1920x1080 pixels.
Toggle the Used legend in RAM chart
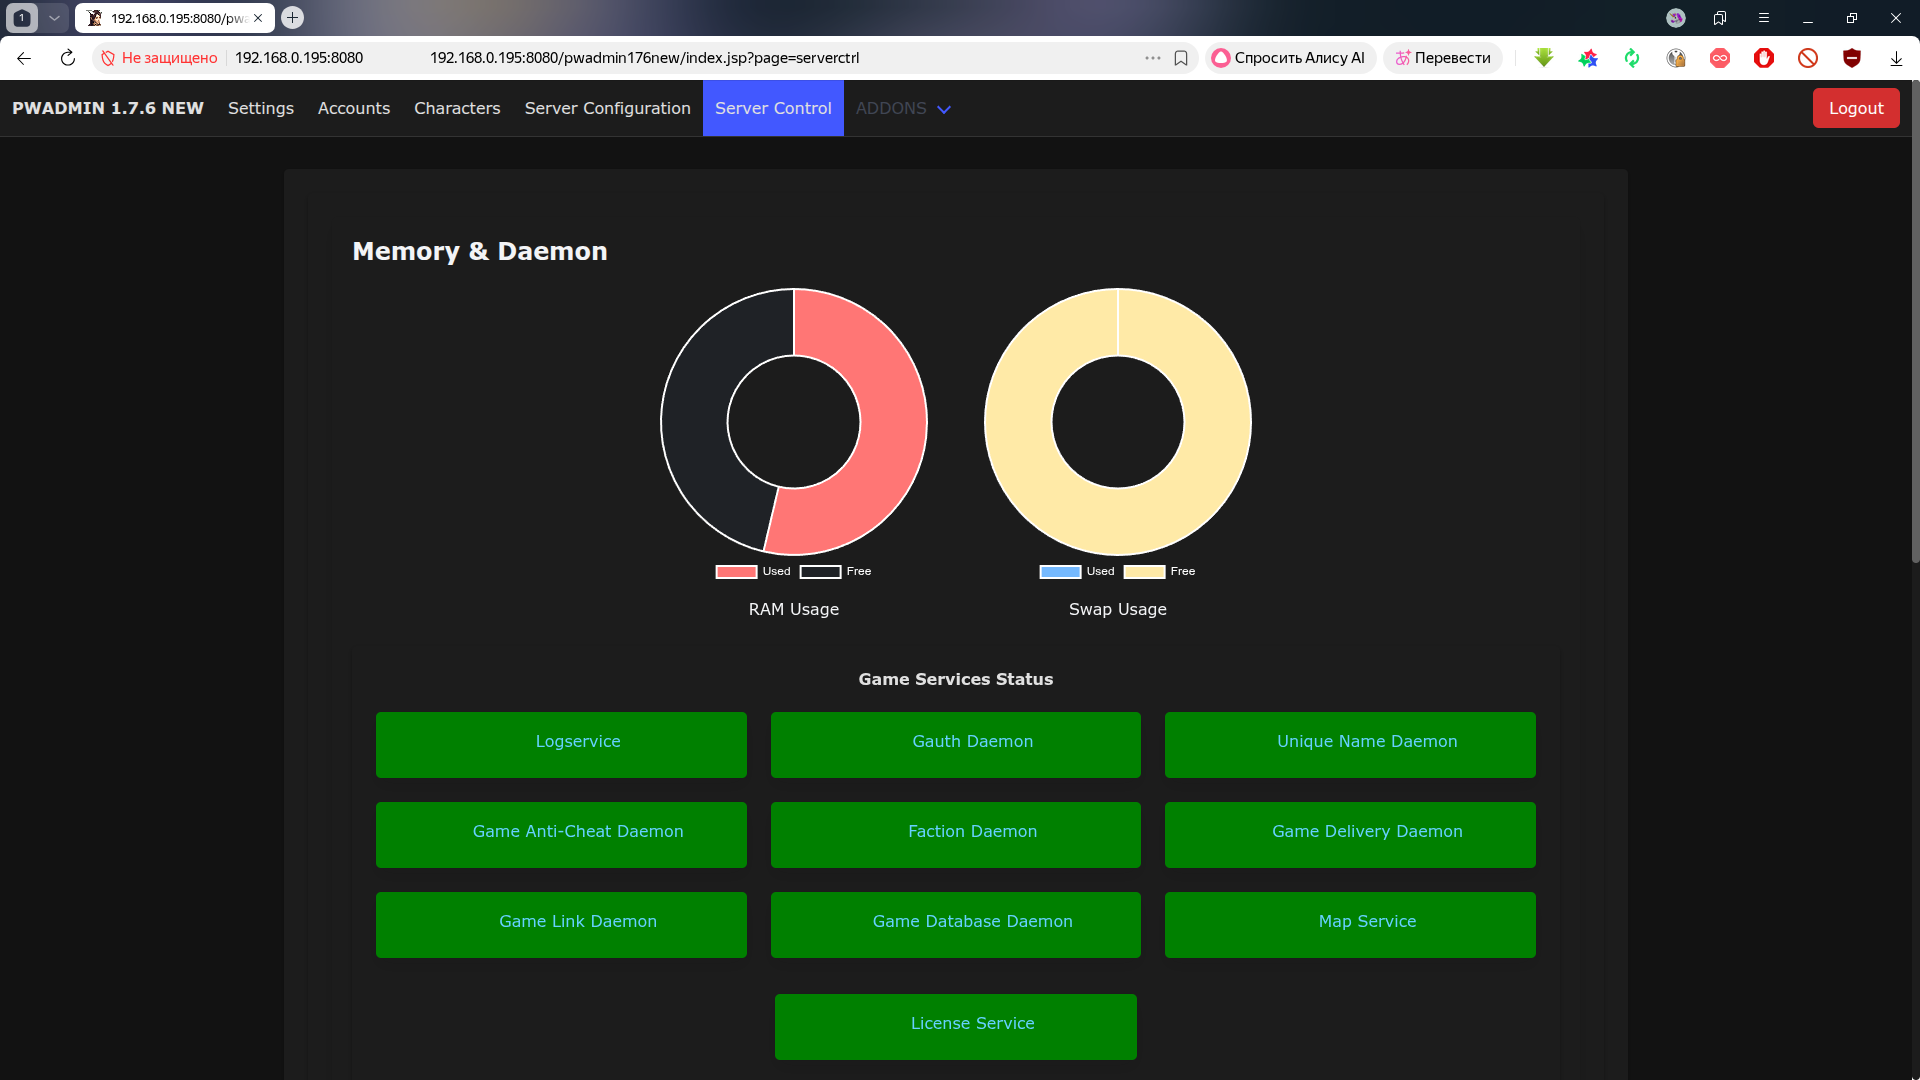[753, 572]
